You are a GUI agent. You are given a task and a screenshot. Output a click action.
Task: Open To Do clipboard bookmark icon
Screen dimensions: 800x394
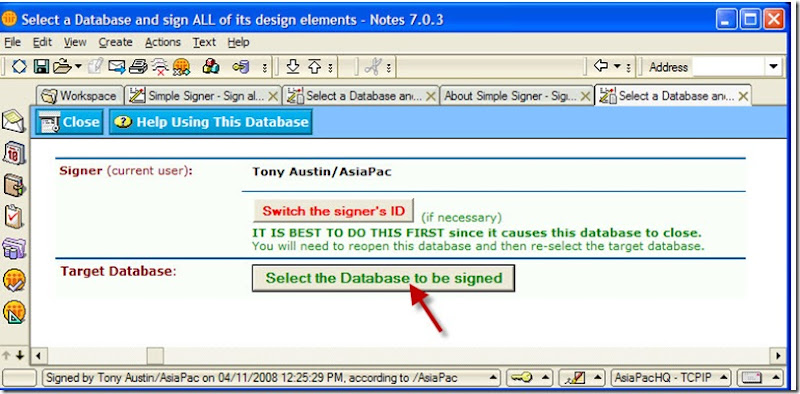[14, 216]
